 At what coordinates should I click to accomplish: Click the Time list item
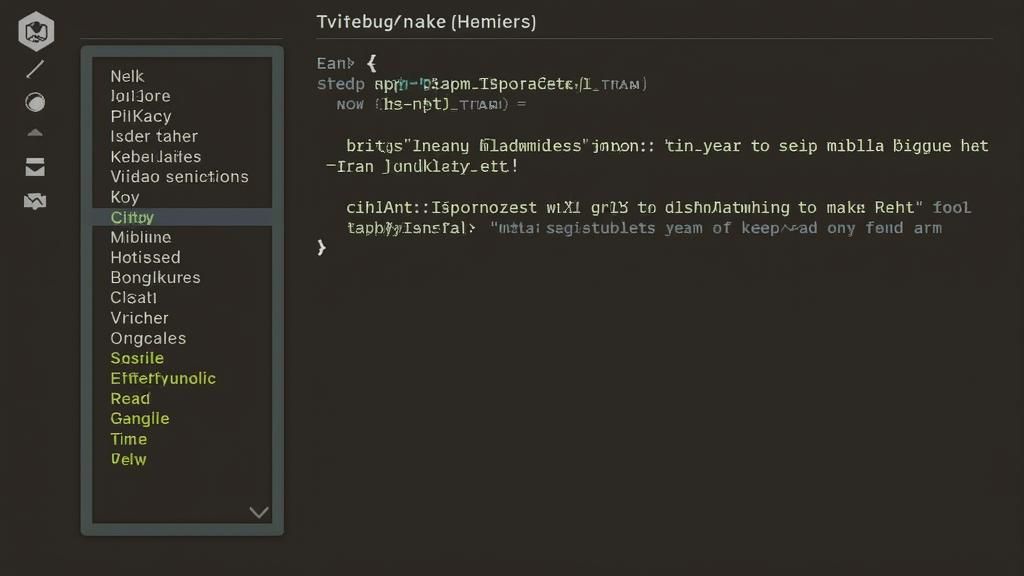click(129, 439)
